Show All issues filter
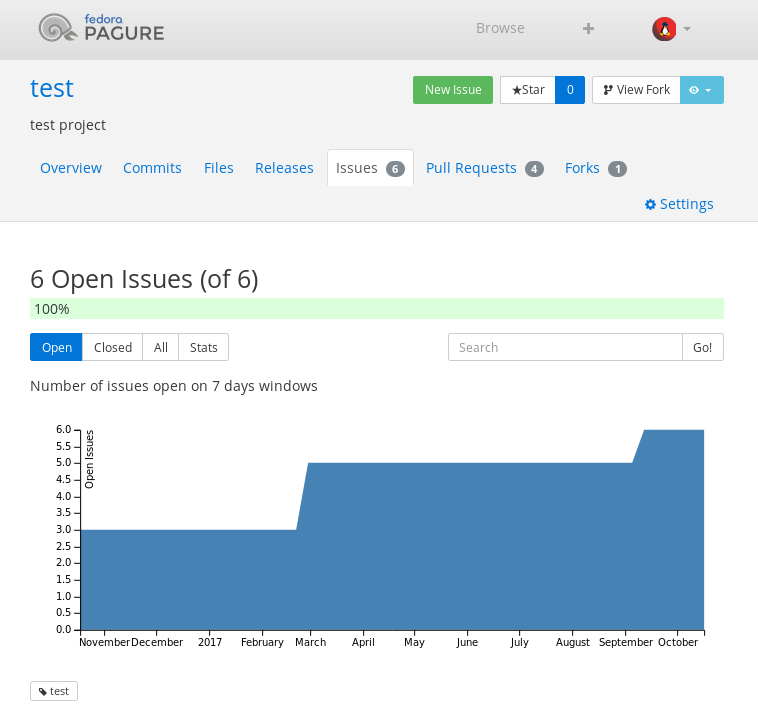Viewport: 758px width, 712px height. click(160, 348)
